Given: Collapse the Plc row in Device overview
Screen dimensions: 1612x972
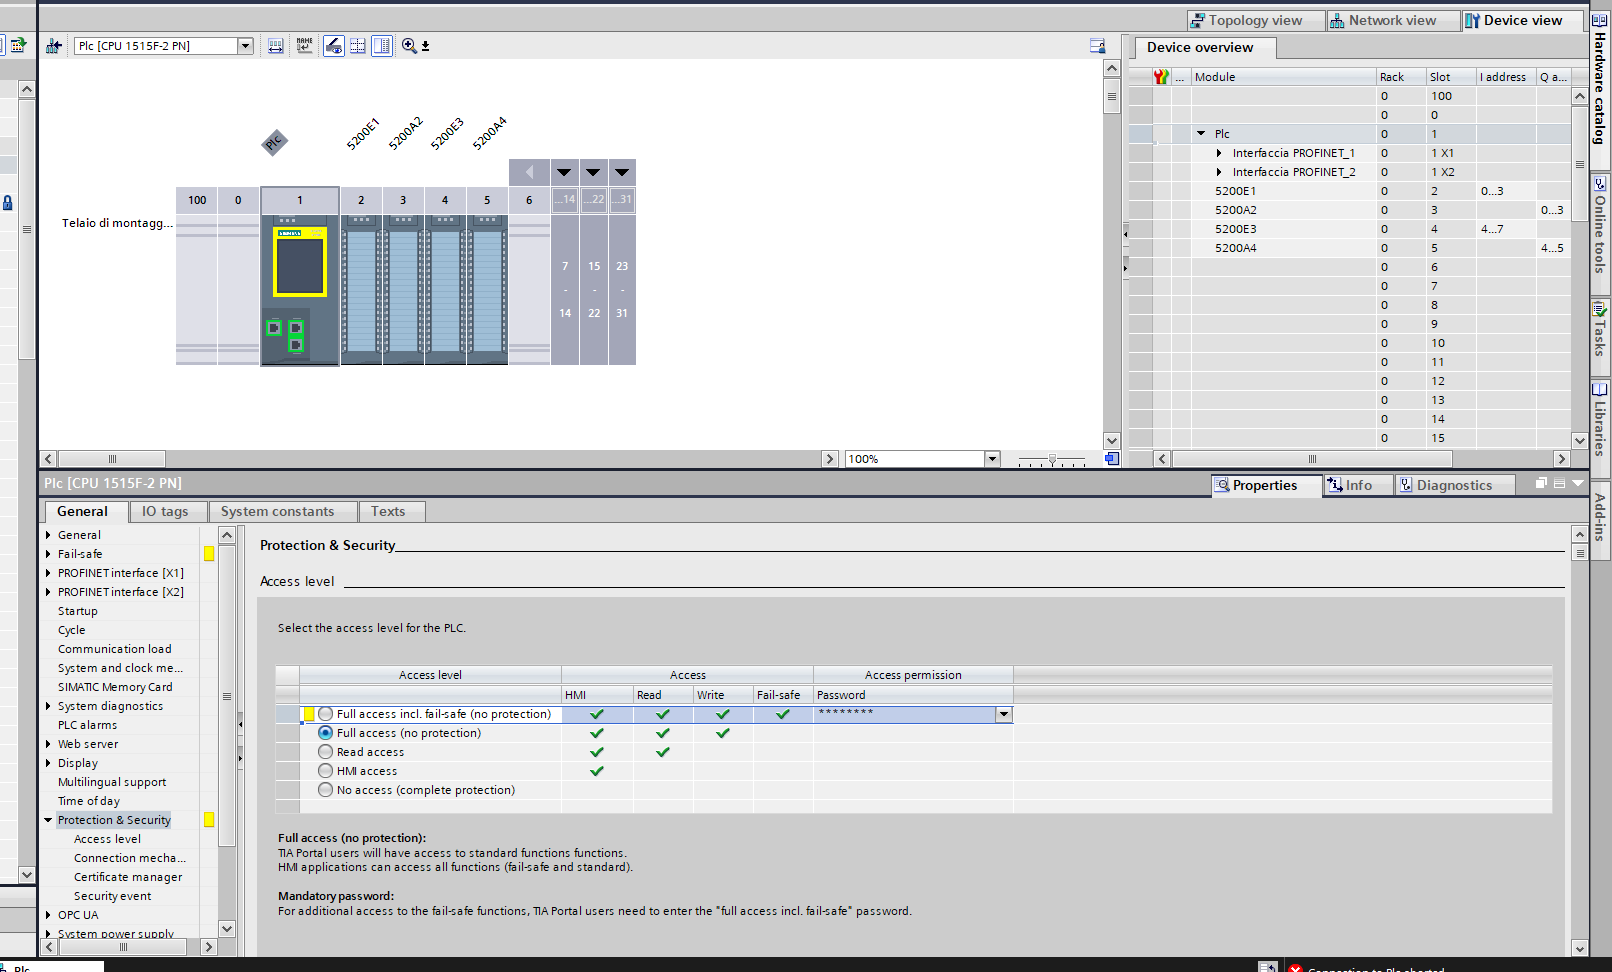Looking at the screenshot, I should click(1201, 134).
